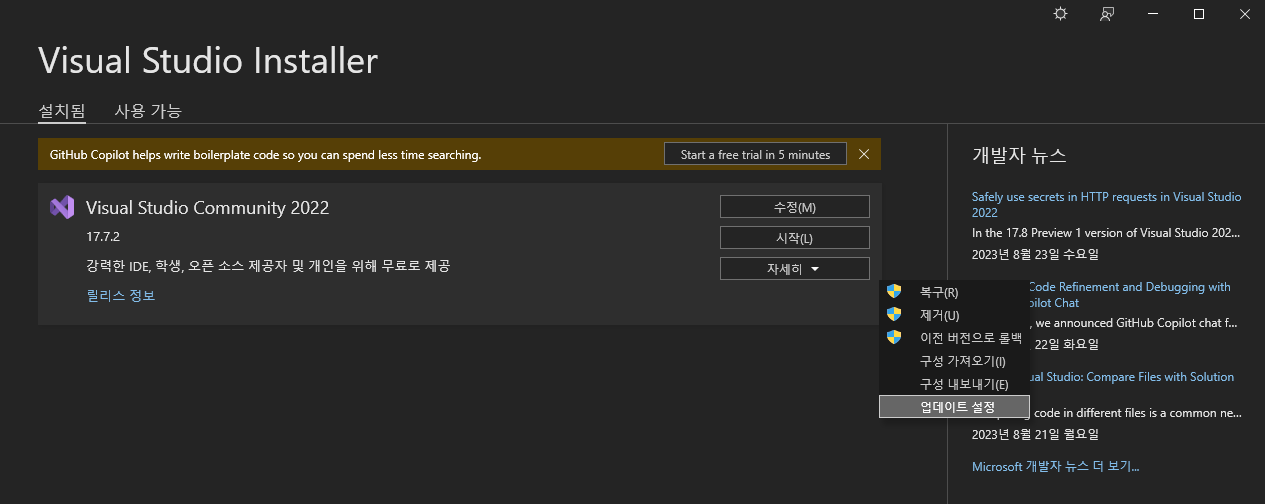Screen dimensions: 1265x504
Task: Click the Visual Studio Community 2022 title
Action: tap(208, 208)
